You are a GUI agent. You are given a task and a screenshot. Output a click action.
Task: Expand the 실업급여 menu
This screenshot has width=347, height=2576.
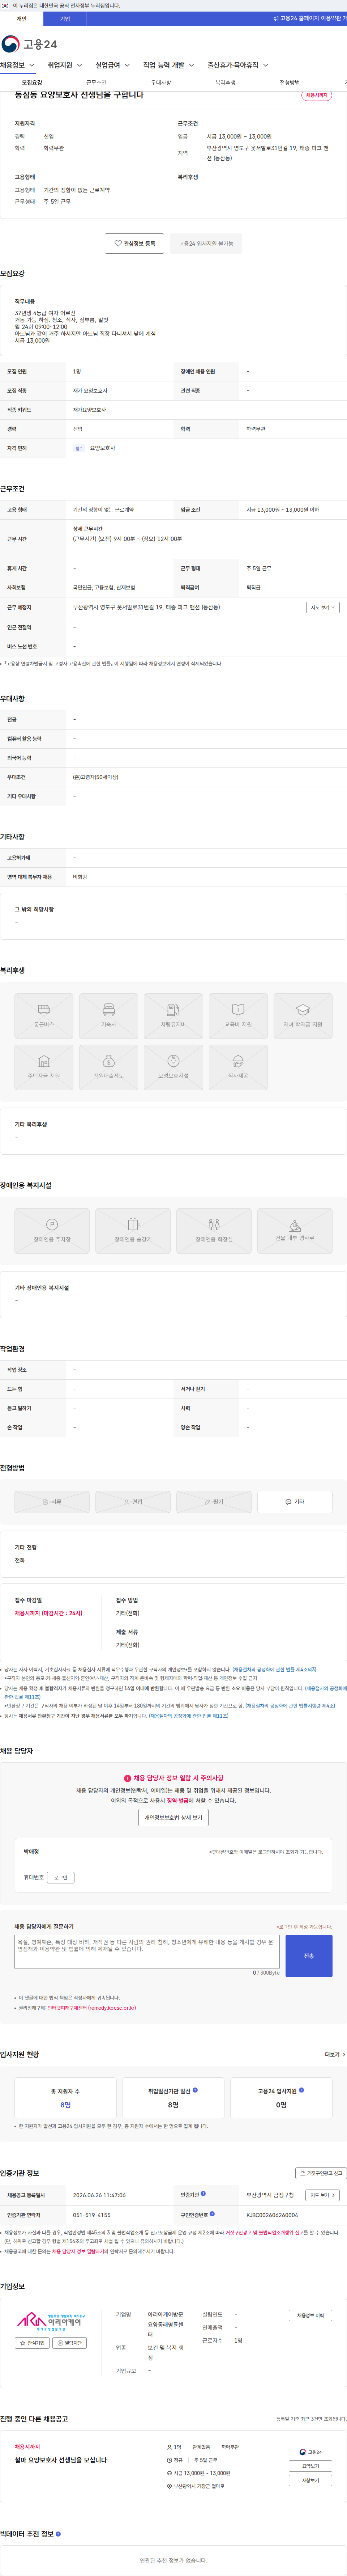(113, 65)
